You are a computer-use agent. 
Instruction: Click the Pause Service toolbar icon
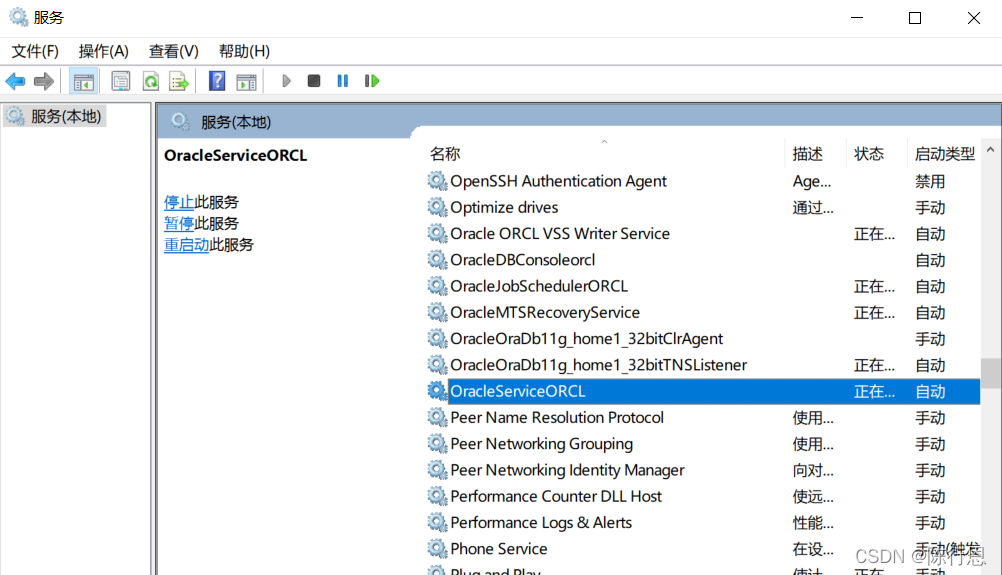[343, 81]
